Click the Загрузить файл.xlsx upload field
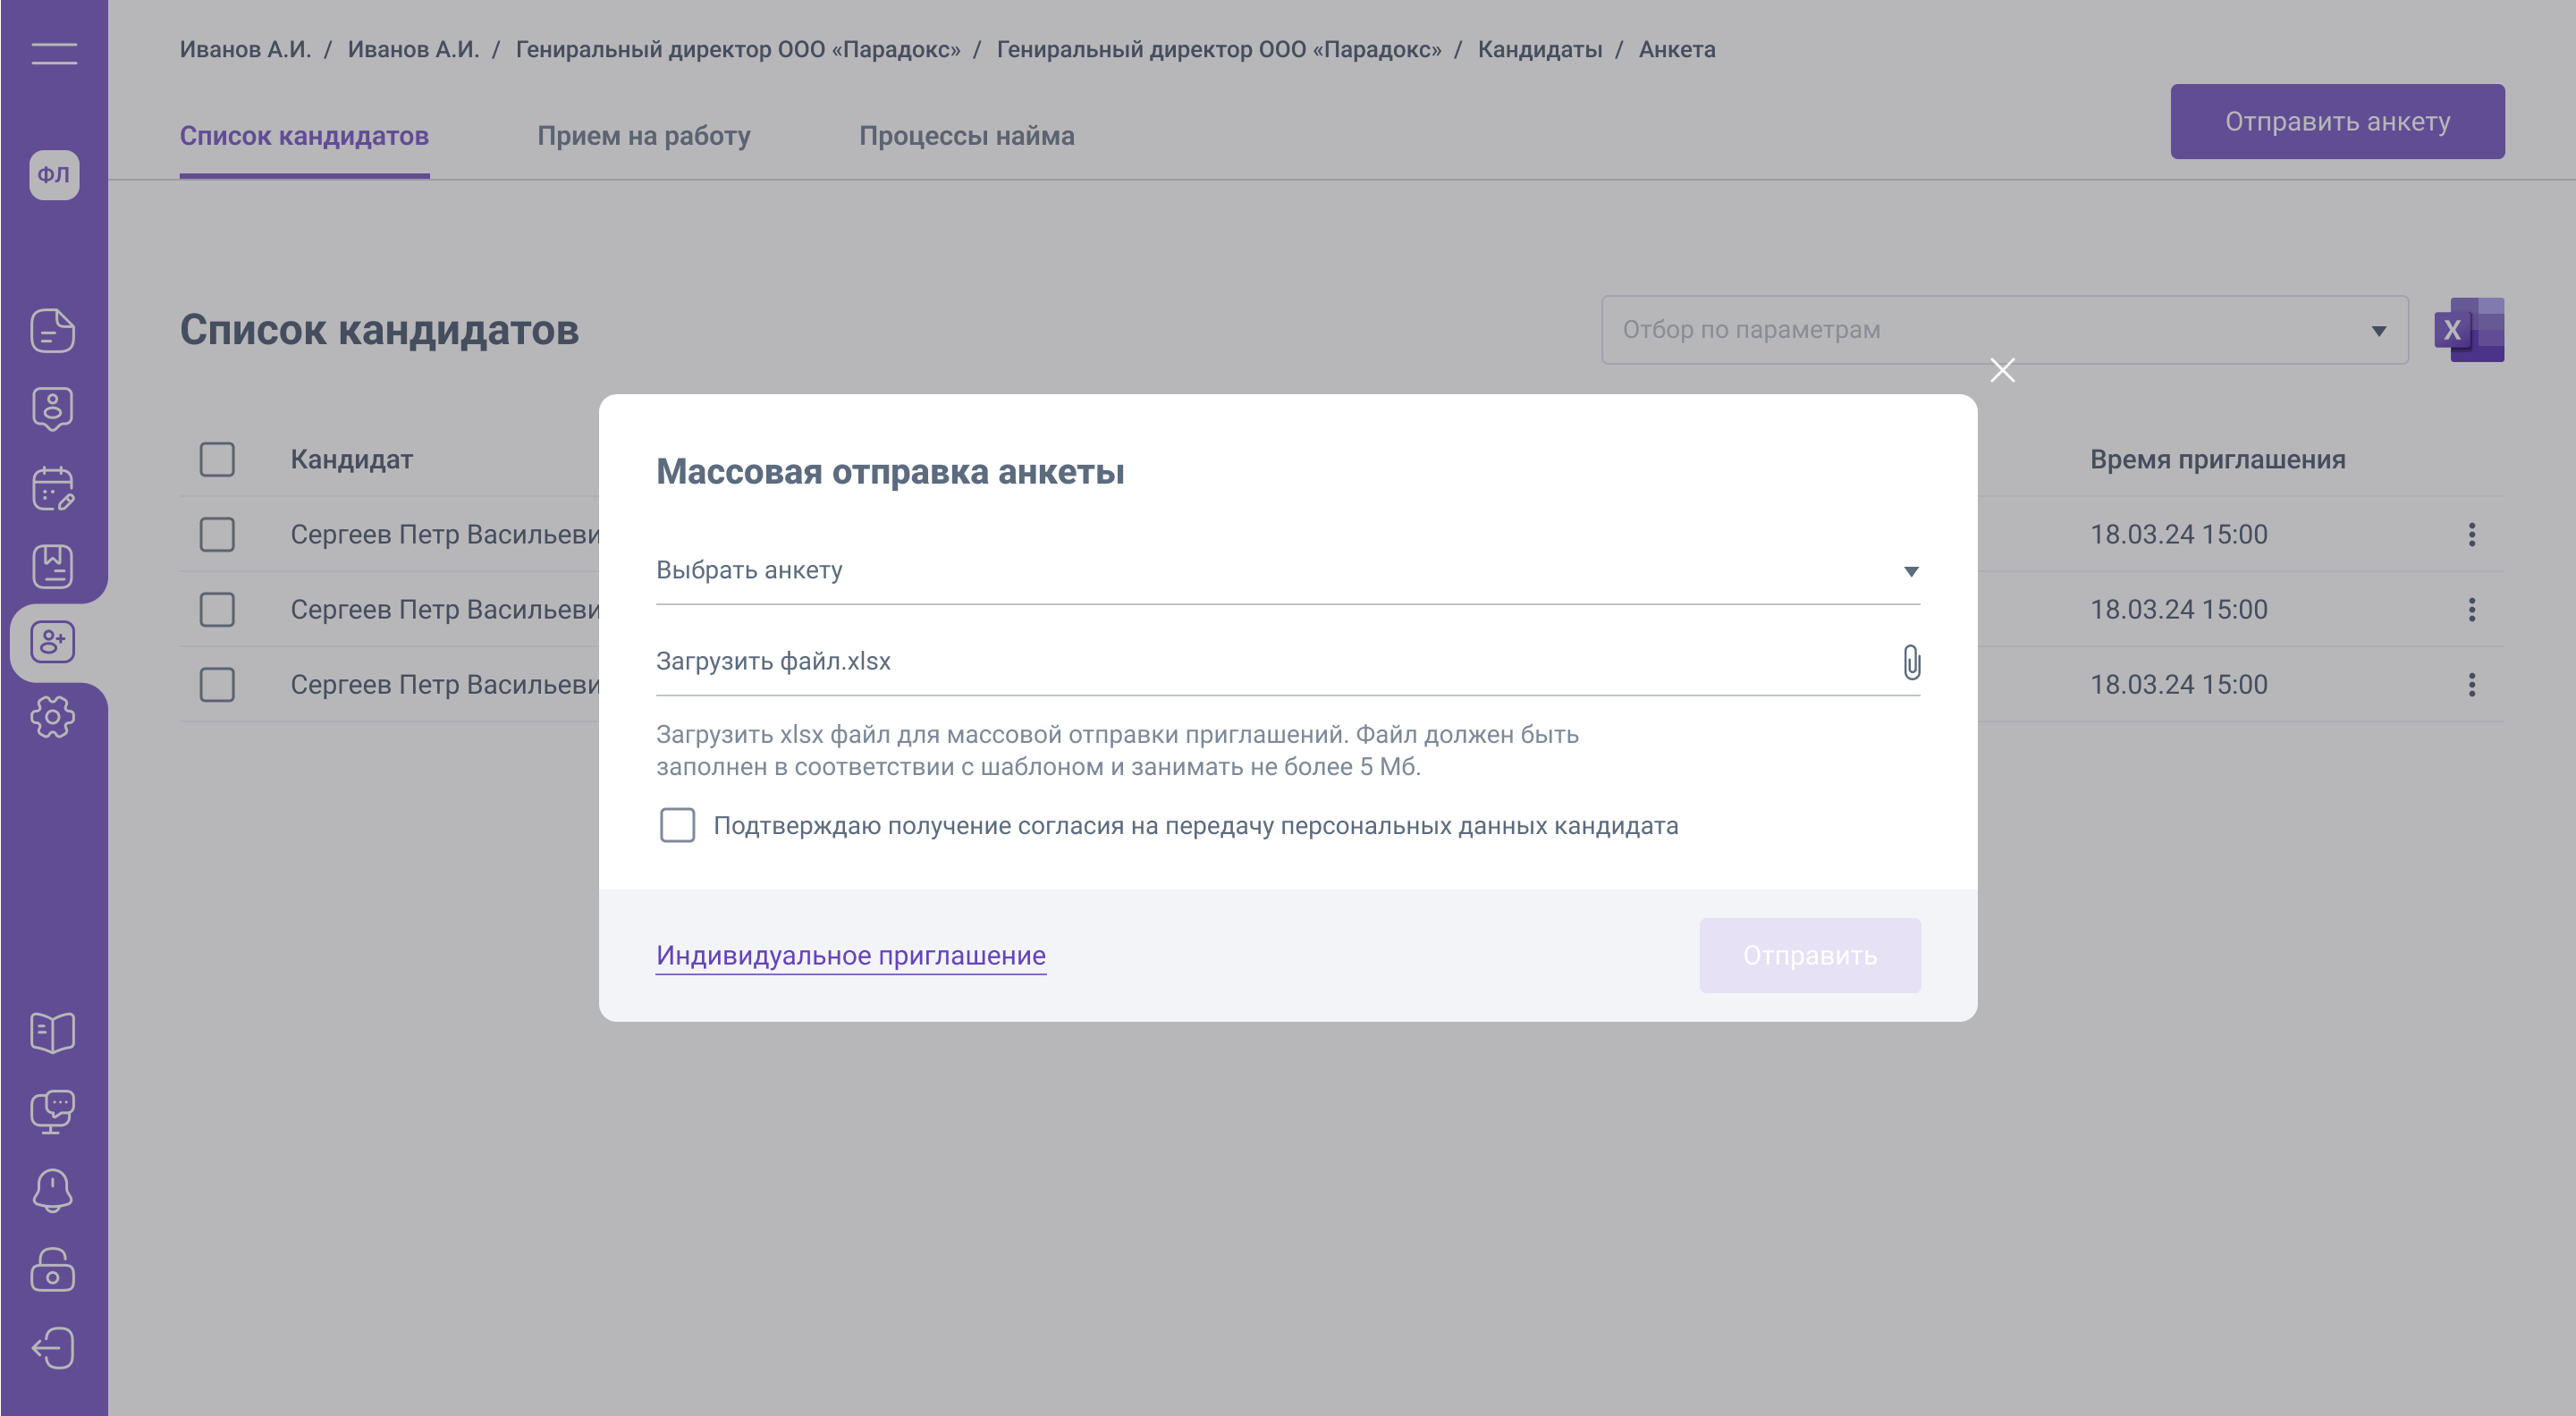Screen dimensions: 2576x1416 [1270, 662]
